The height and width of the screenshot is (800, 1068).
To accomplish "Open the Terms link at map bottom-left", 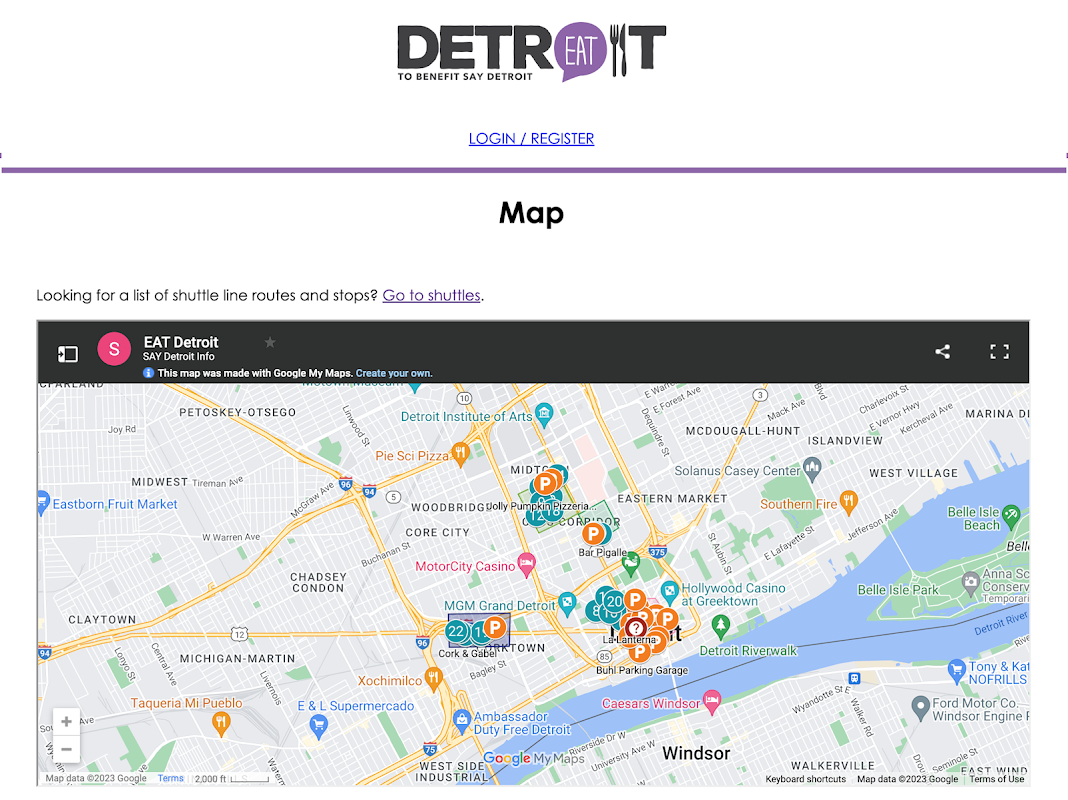I will [170, 778].
